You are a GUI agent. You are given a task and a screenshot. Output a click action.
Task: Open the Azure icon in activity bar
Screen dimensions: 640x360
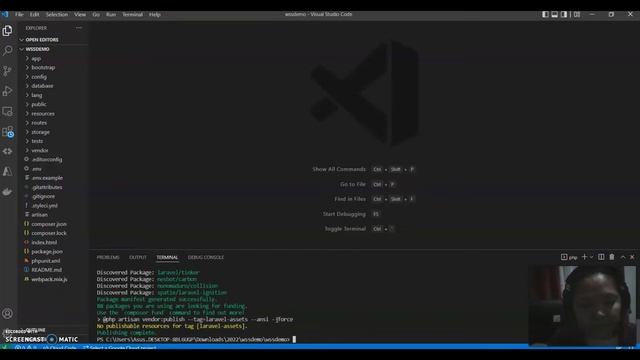pos(7,171)
